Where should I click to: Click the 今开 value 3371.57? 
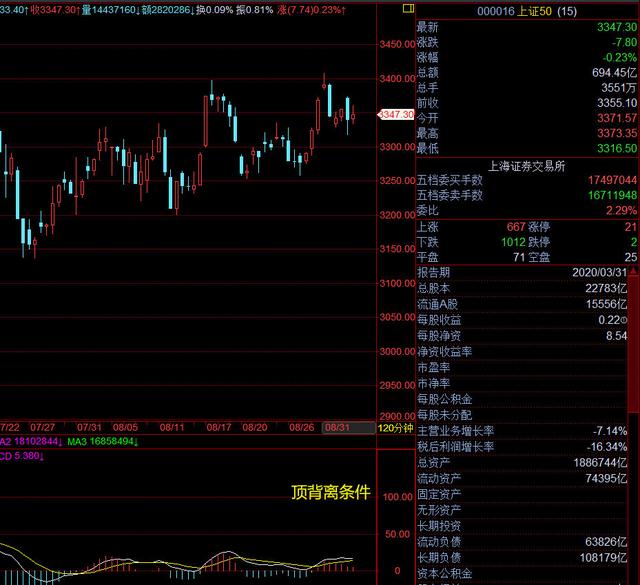(617, 118)
